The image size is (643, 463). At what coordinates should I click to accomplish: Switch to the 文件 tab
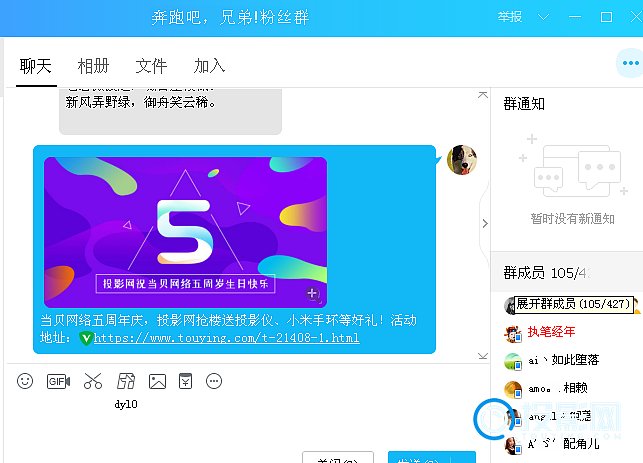click(151, 66)
